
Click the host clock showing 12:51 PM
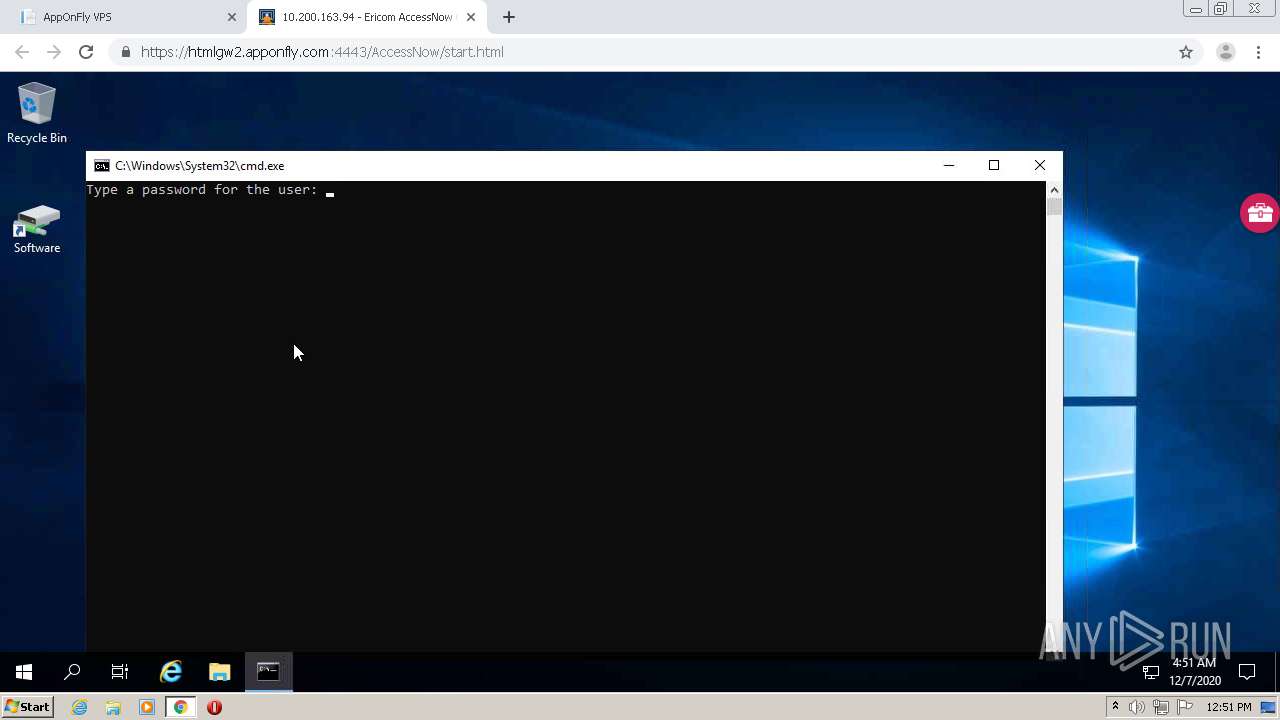pyautogui.click(x=1229, y=707)
